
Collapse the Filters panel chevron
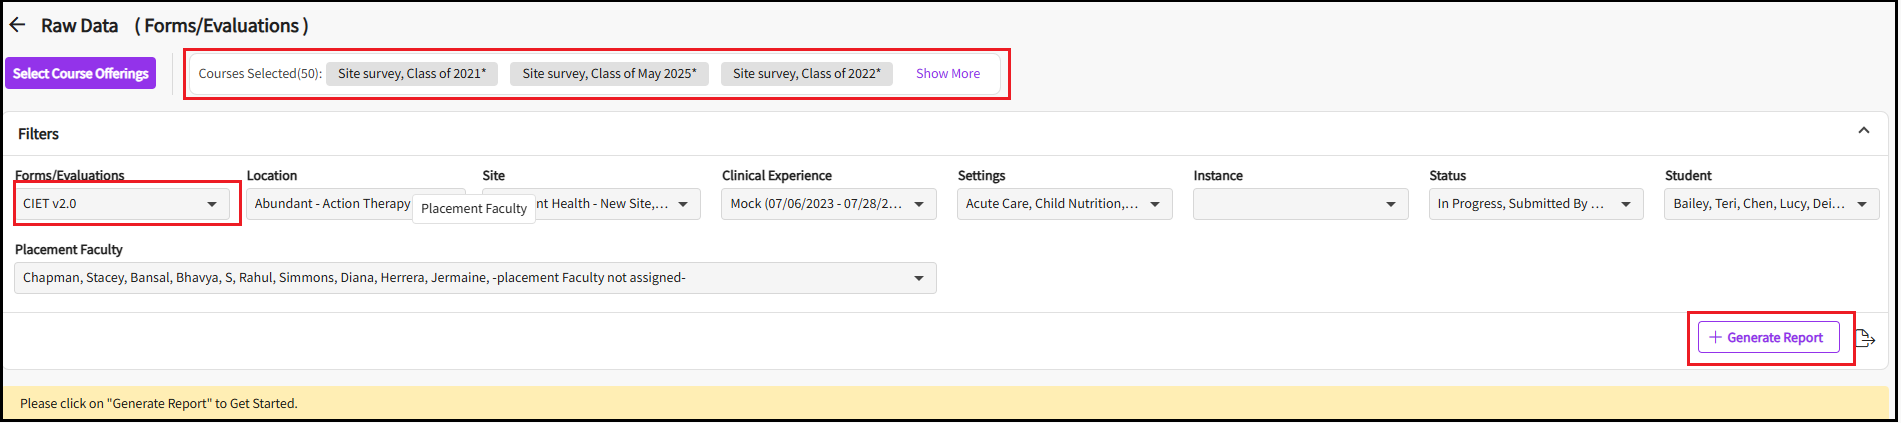[x=1864, y=131]
